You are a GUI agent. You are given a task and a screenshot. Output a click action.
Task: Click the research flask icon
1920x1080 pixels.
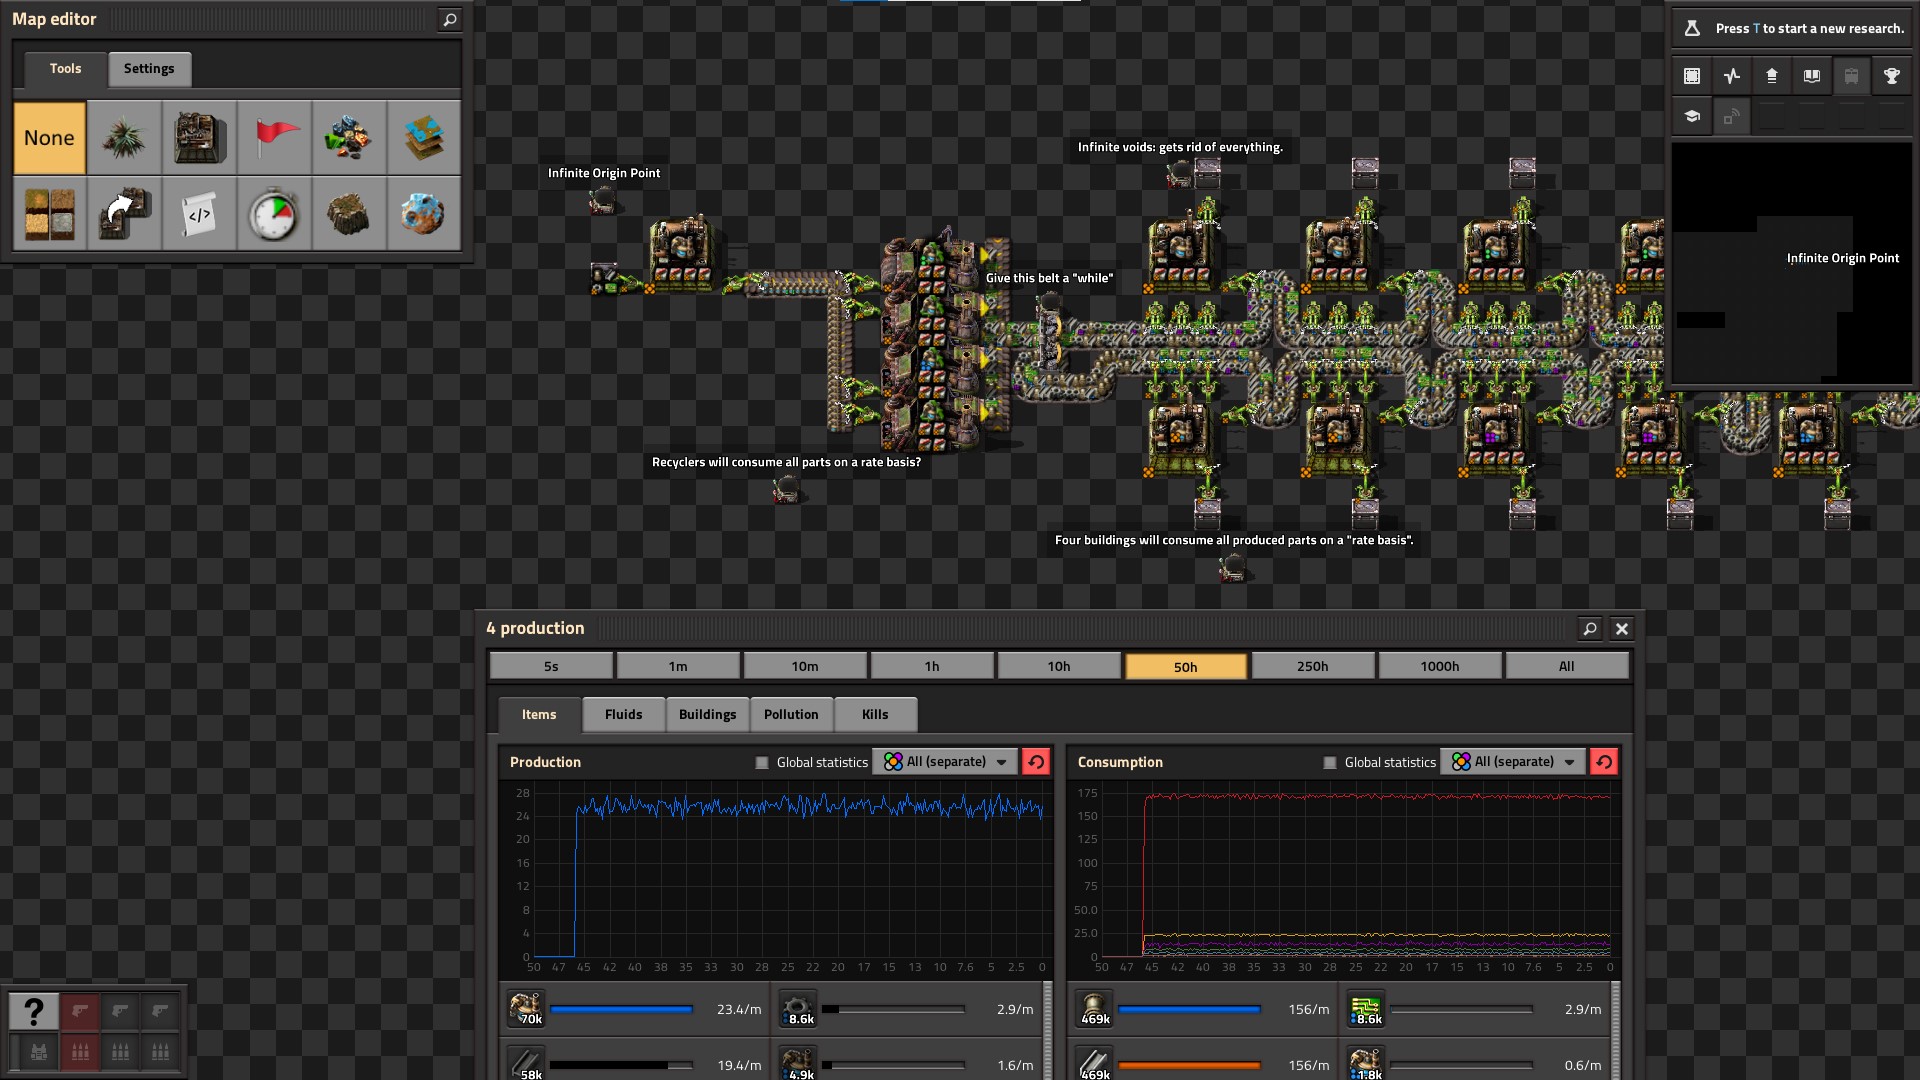click(x=1692, y=28)
